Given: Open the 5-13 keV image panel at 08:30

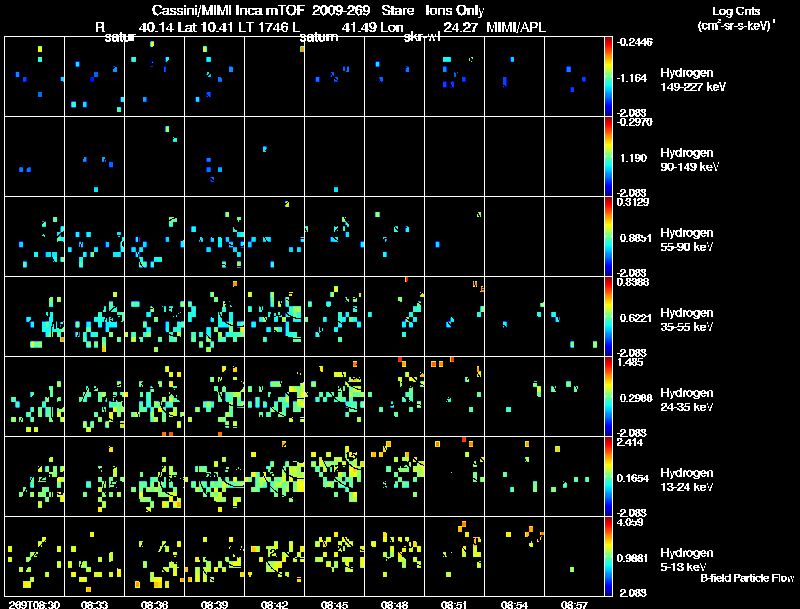Looking at the screenshot, I should [34, 556].
